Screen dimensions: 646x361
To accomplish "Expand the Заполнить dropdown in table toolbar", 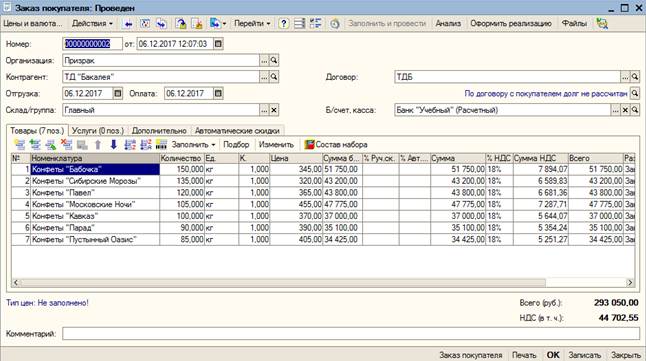I will 193,145.
